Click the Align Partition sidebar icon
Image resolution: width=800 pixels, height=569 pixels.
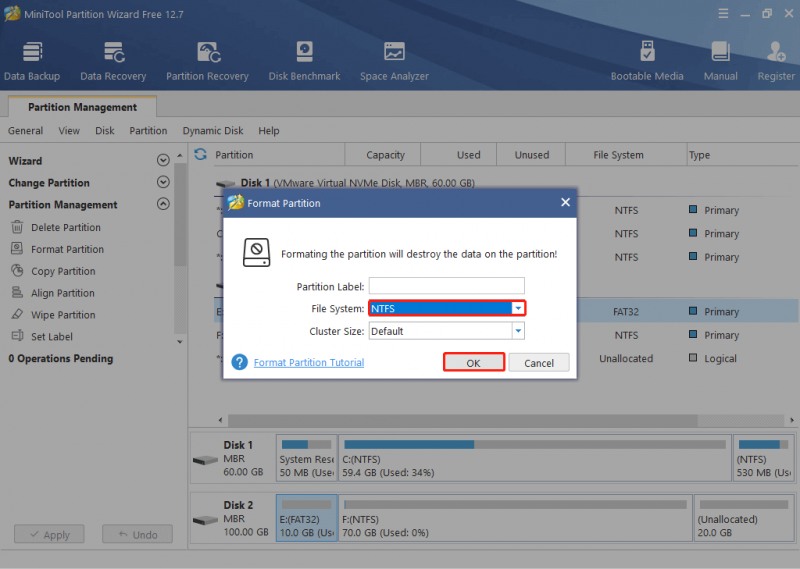point(17,292)
